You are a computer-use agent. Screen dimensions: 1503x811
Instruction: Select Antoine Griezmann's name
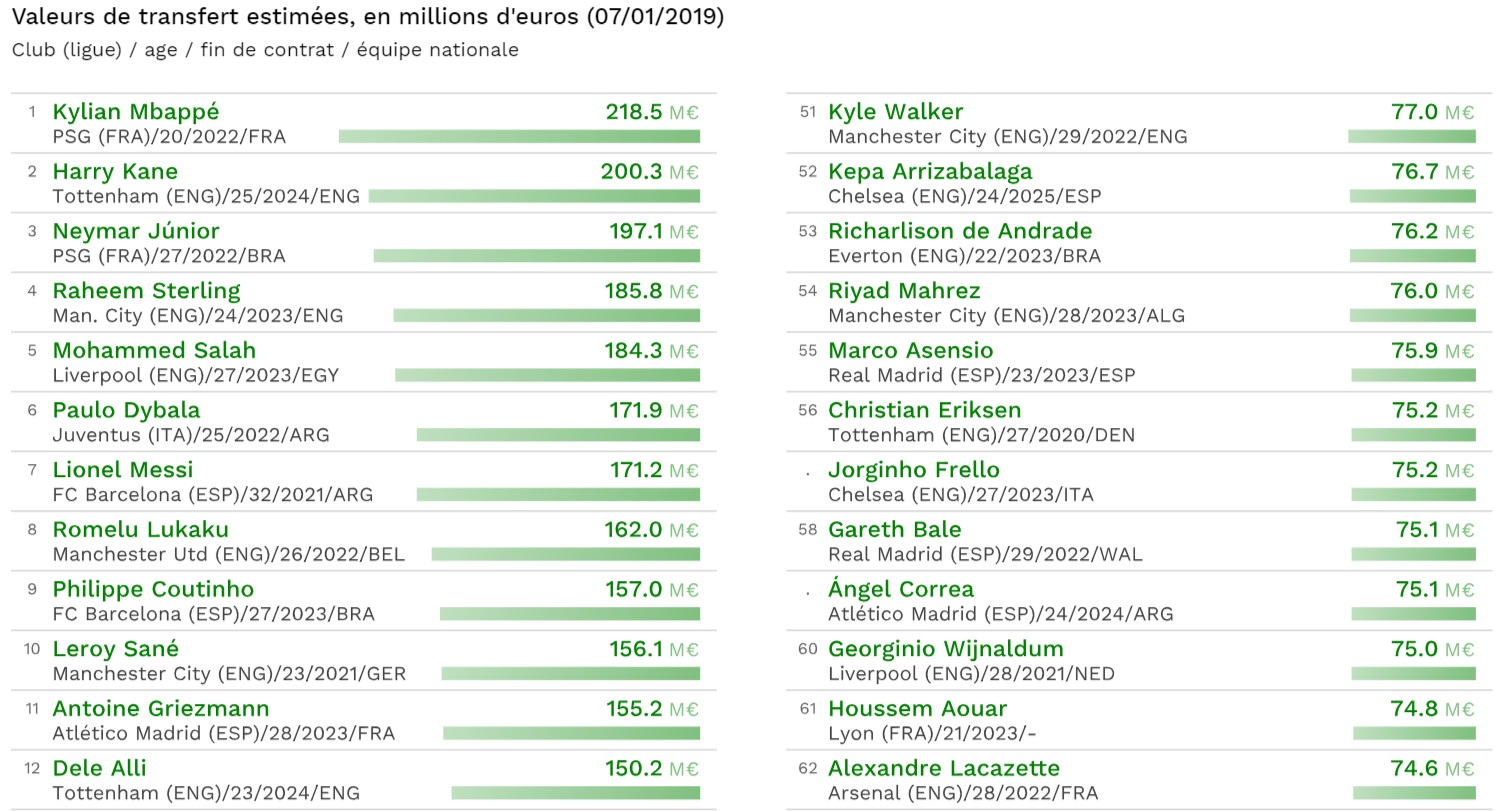pos(160,709)
